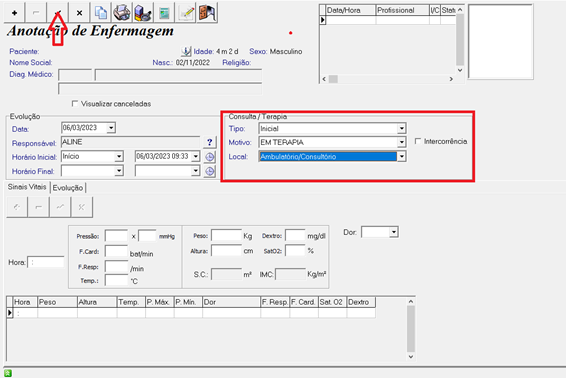This screenshot has height=378, width=566.
Task: Expand the 06/03/2023 09:33 datetime dropdown
Action: (x=195, y=156)
